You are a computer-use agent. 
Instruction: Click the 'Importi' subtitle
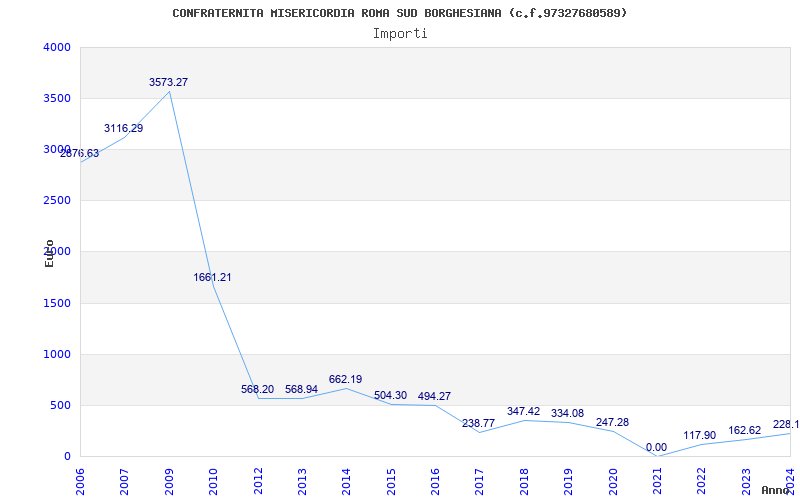400,34
